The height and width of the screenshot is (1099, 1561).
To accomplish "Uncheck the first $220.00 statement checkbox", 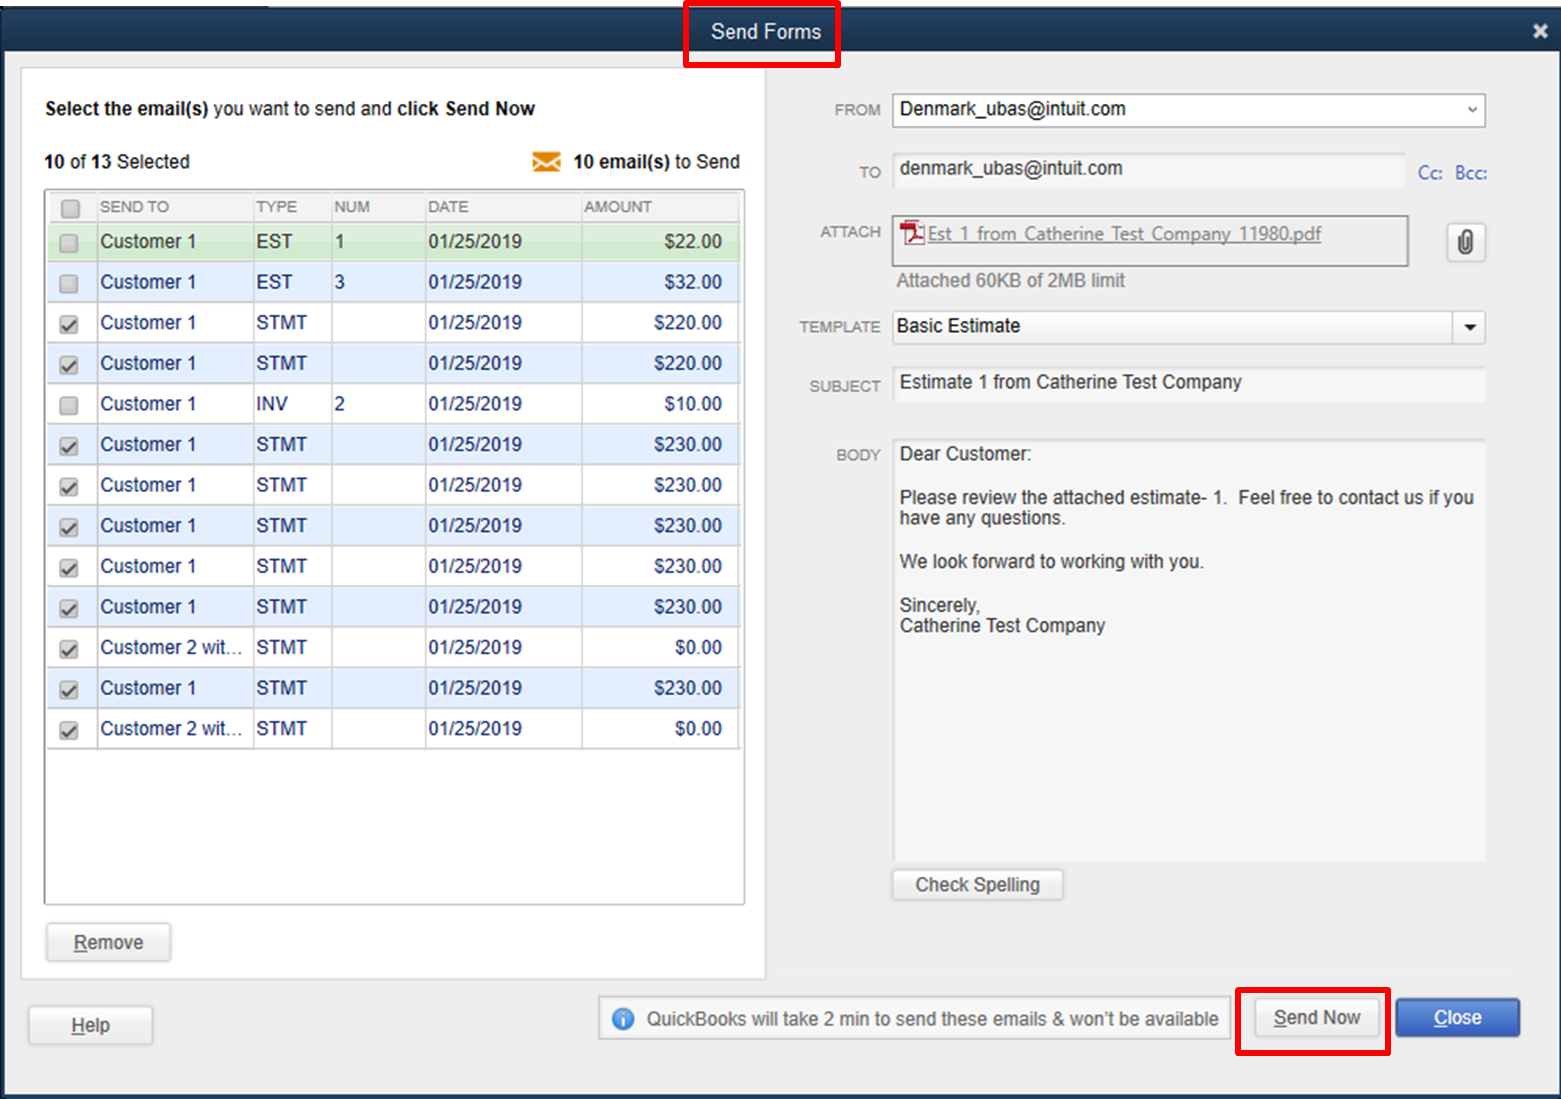I will (x=69, y=322).
